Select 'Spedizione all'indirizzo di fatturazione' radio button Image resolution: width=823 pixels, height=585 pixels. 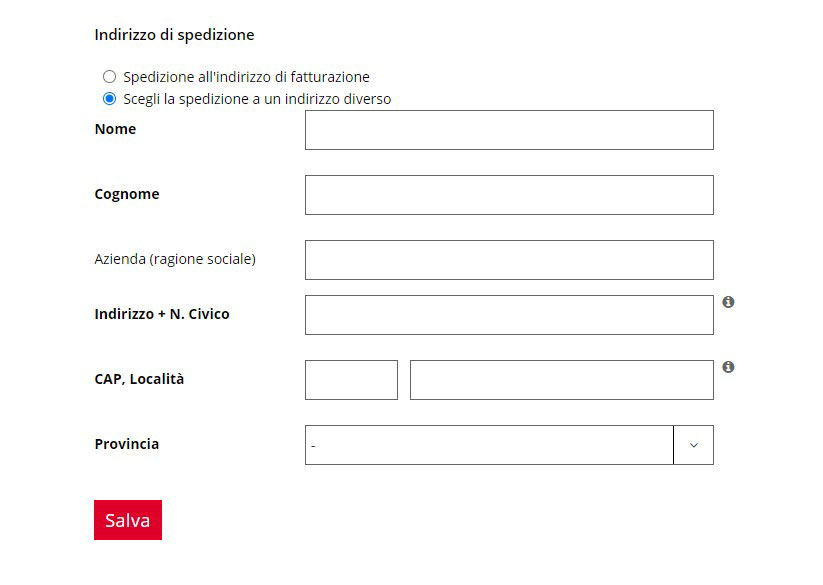click(x=109, y=77)
